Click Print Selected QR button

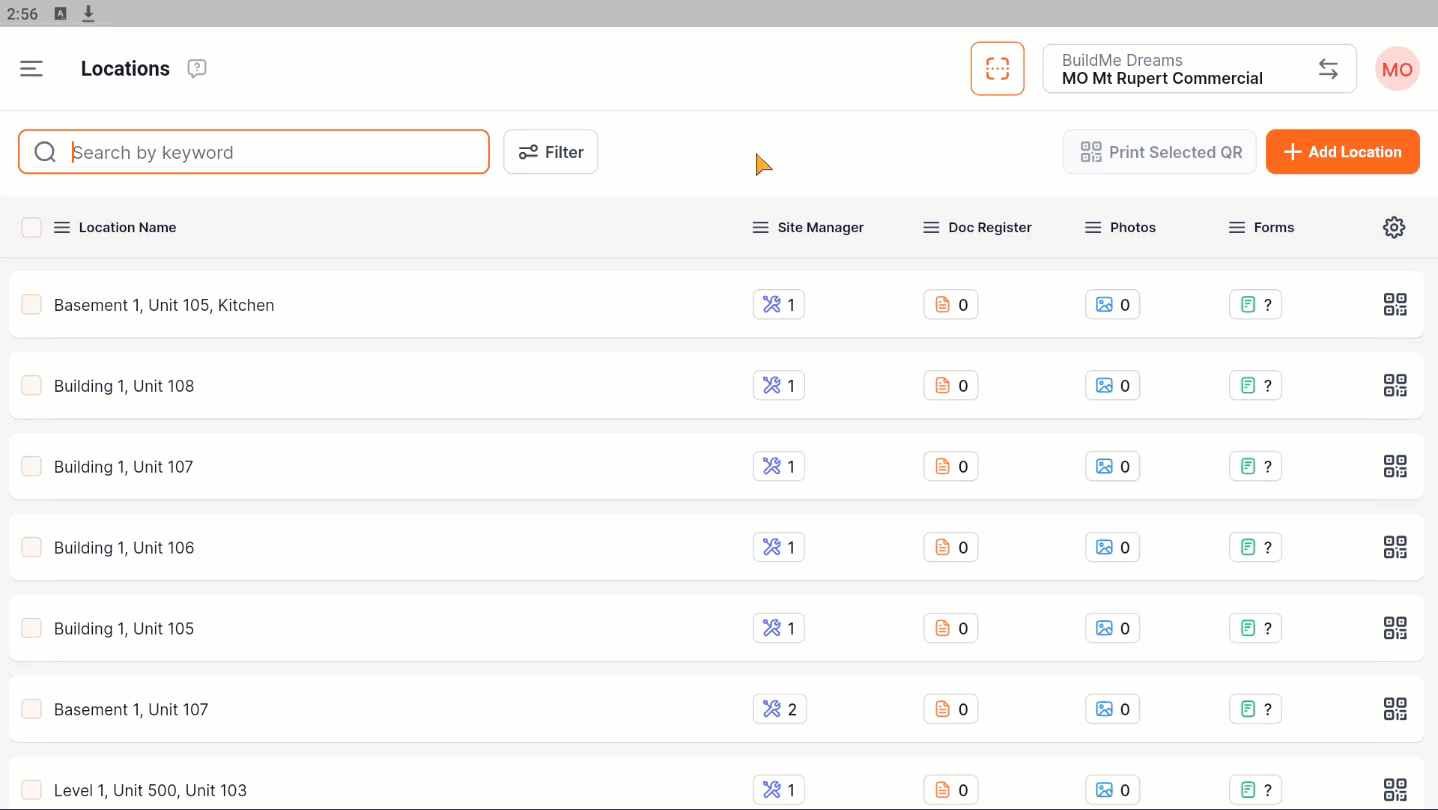[1160, 152]
